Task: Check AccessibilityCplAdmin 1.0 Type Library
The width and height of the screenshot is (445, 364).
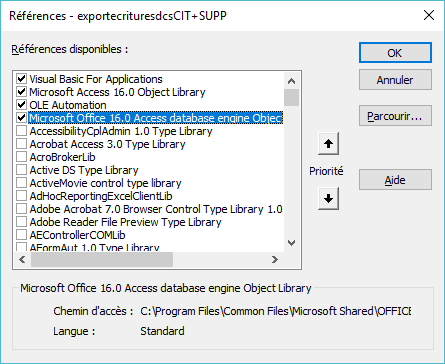Action: pyautogui.click(x=22, y=131)
